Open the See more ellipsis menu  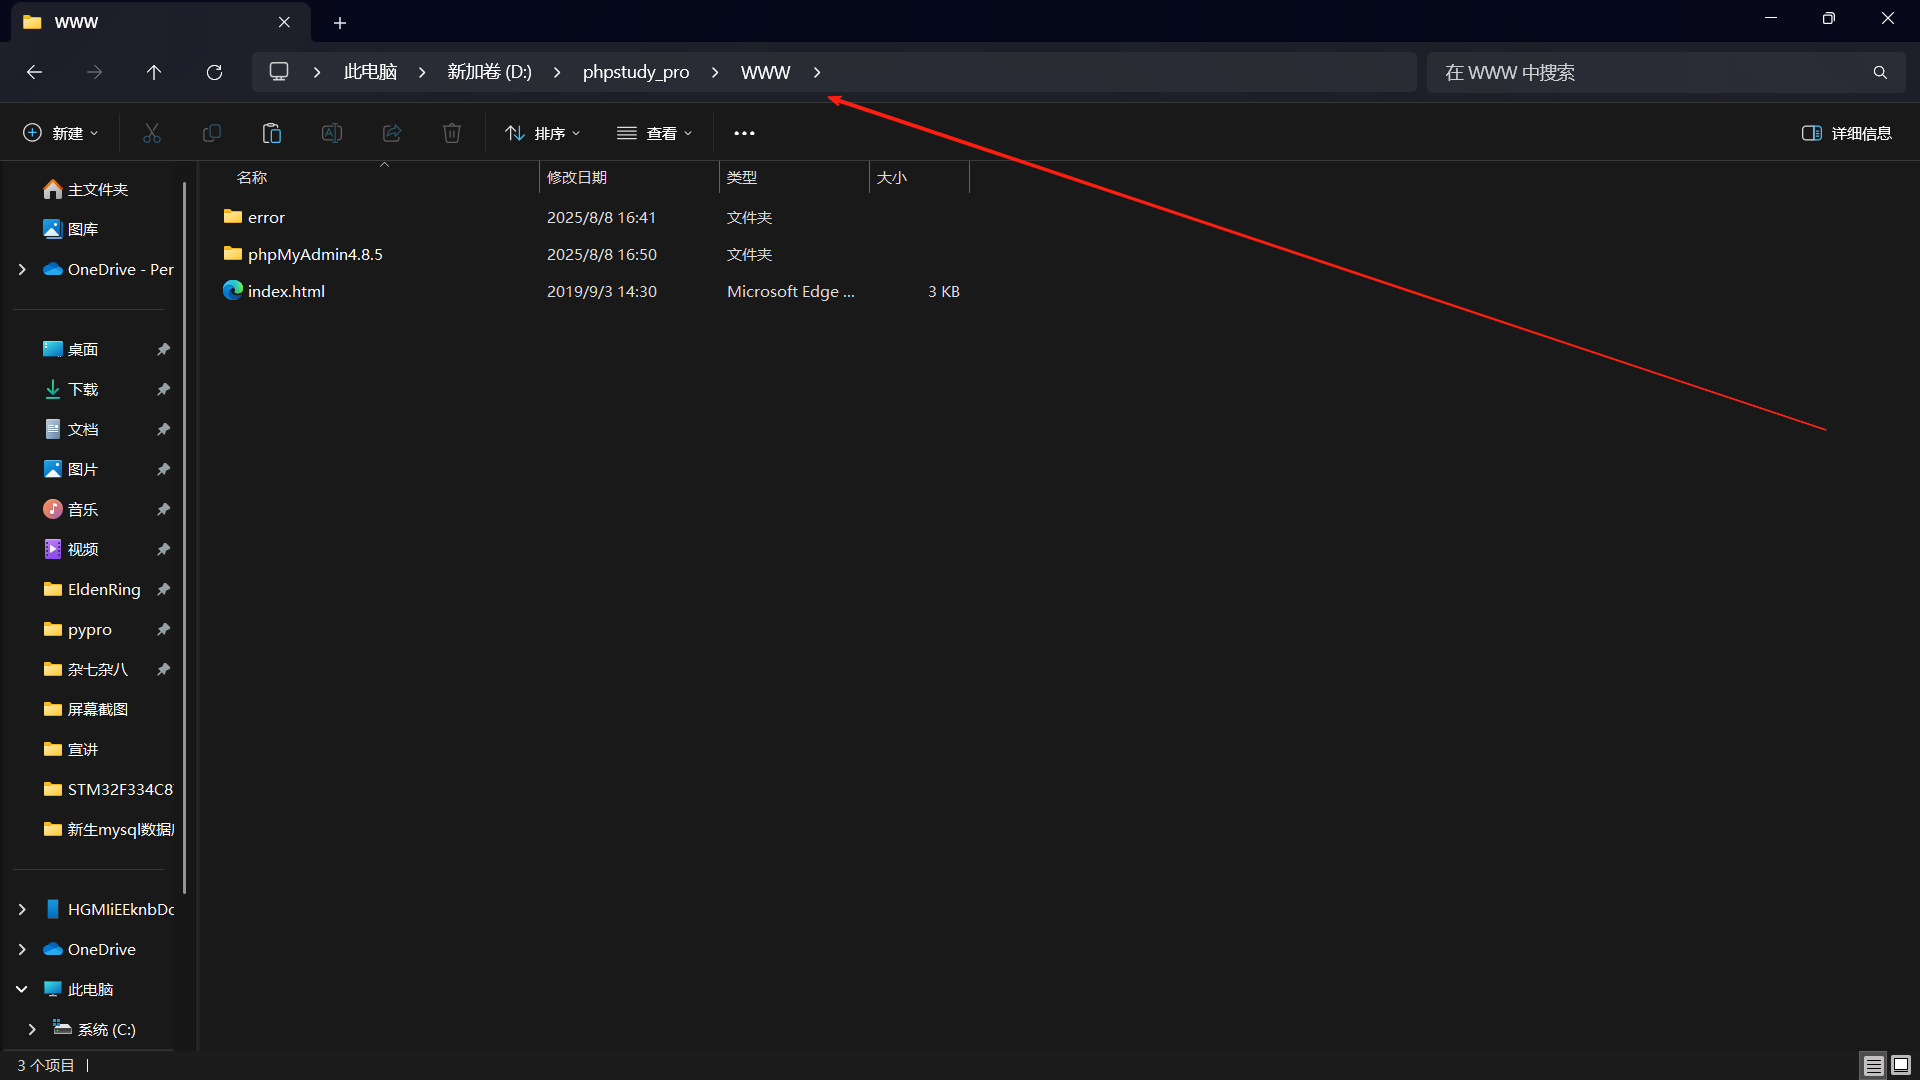[744, 133]
